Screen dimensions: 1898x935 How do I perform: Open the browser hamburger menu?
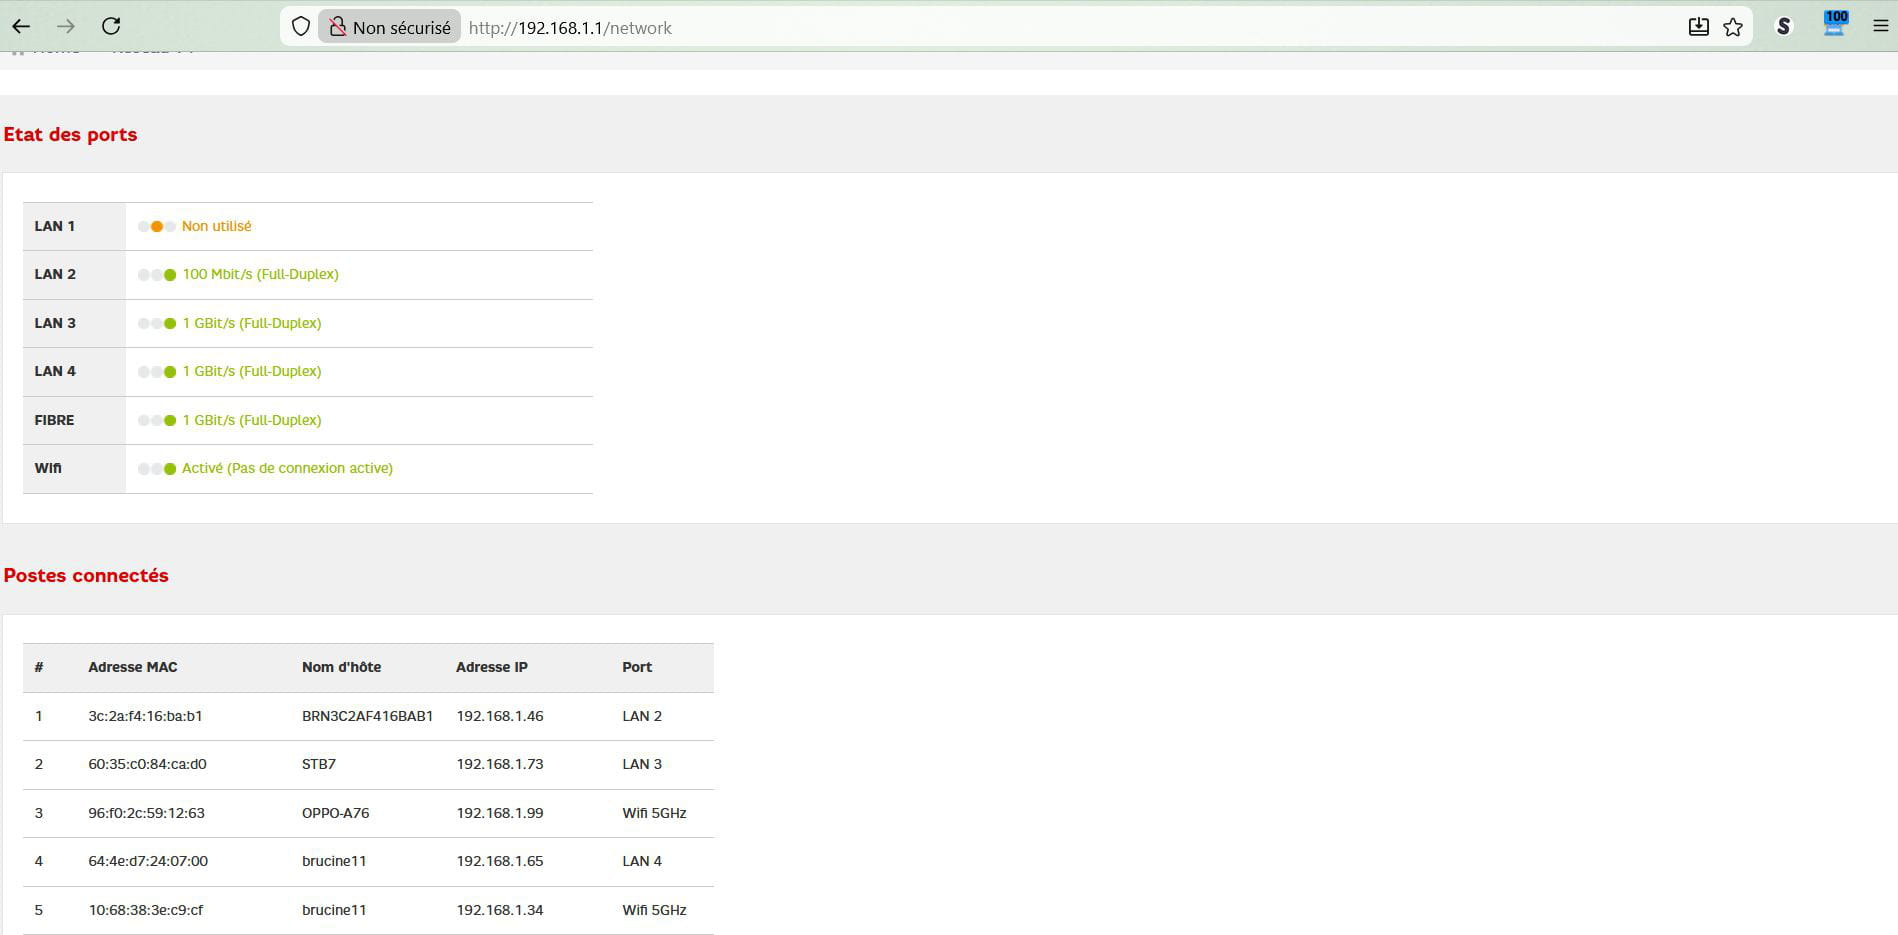click(1880, 27)
